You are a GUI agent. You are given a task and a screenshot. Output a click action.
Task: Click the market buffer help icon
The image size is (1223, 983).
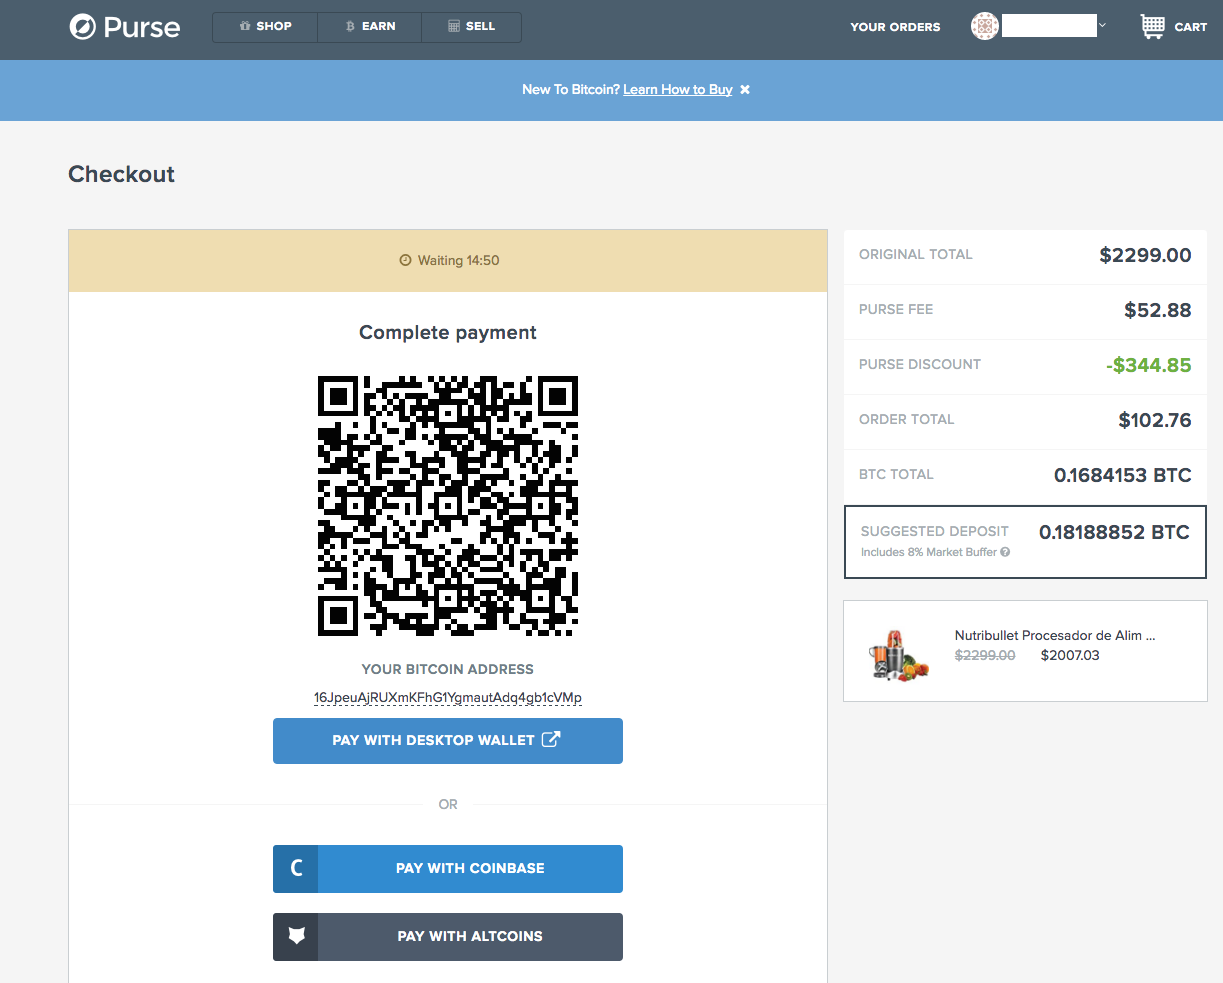(1005, 552)
